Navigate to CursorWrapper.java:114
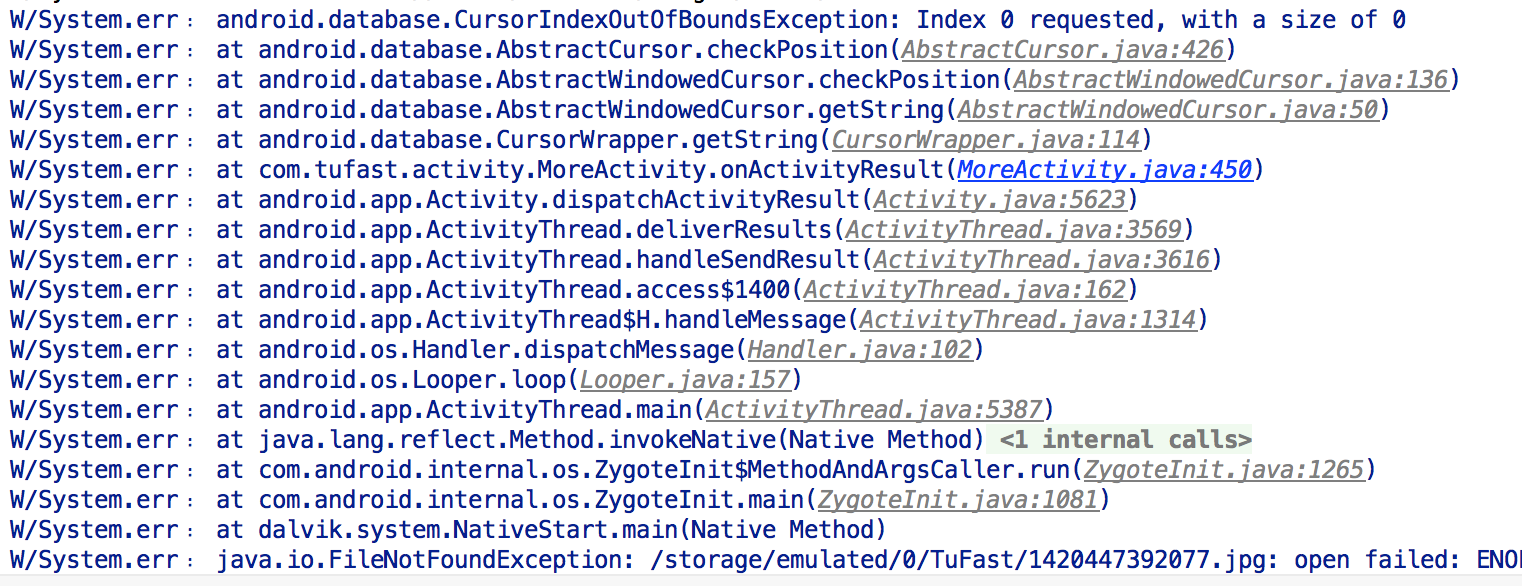 tap(985, 139)
